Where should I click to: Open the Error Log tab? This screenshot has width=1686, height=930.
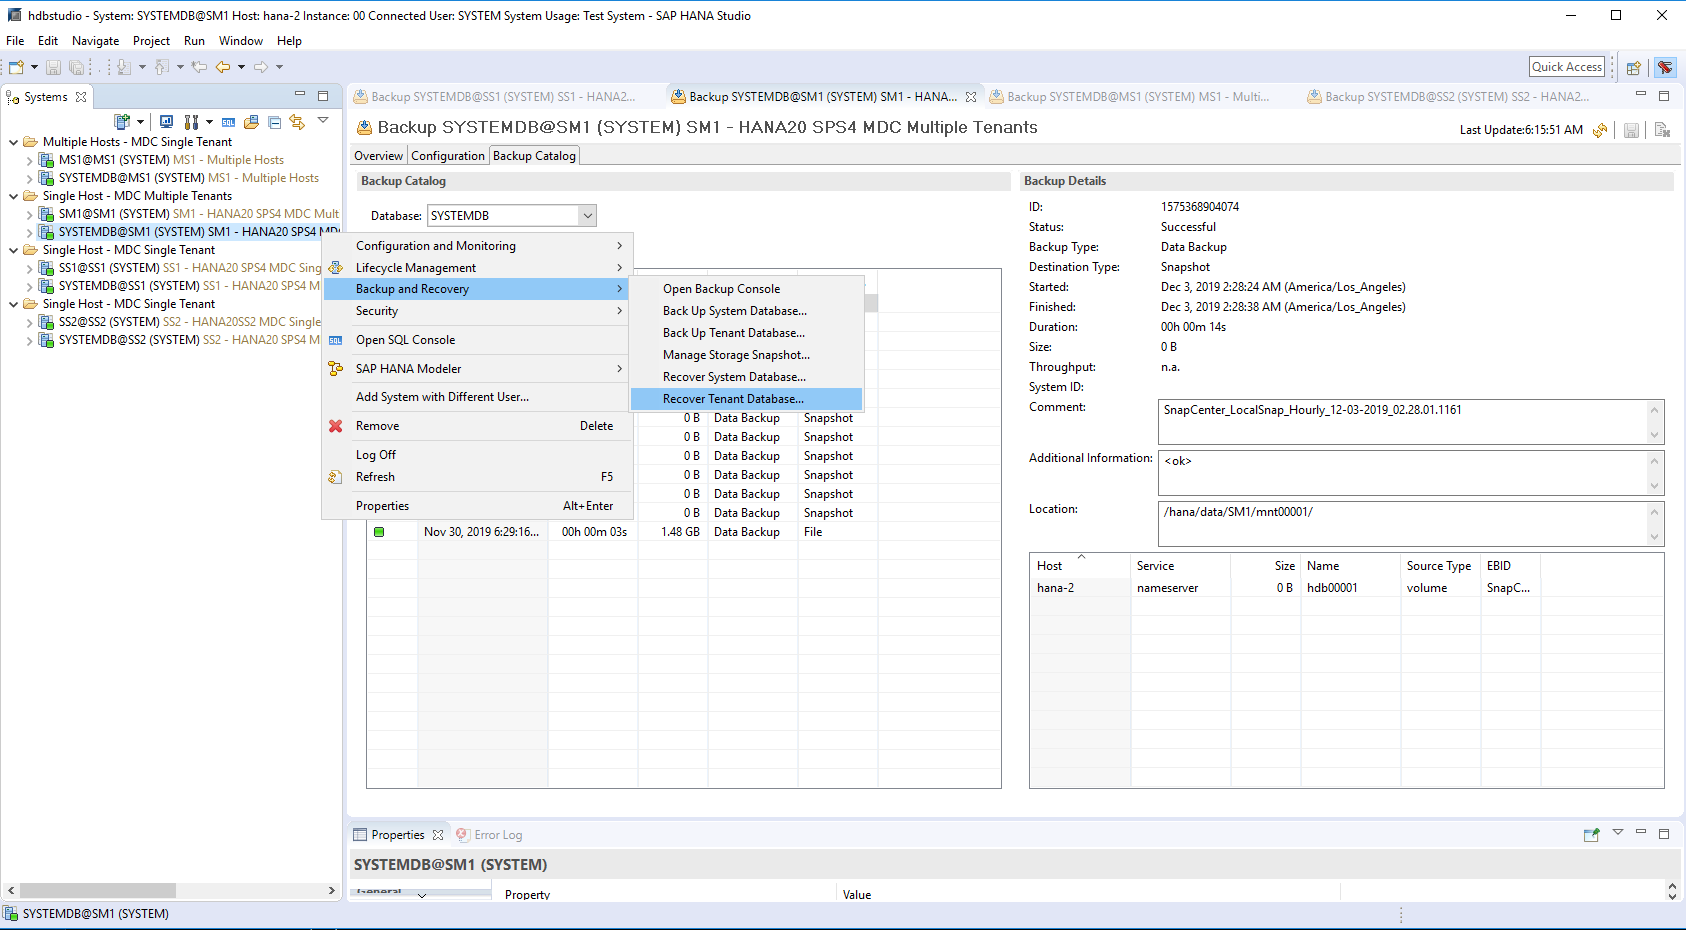pyautogui.click(x=497, y=835)
